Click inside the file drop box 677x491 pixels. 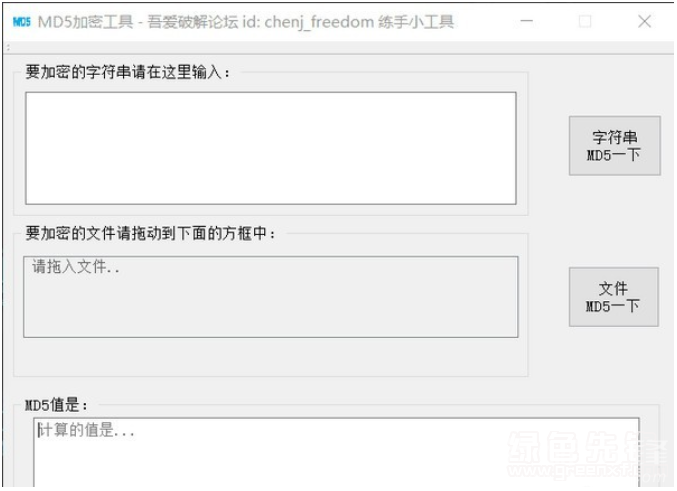[x=271, y=297]
